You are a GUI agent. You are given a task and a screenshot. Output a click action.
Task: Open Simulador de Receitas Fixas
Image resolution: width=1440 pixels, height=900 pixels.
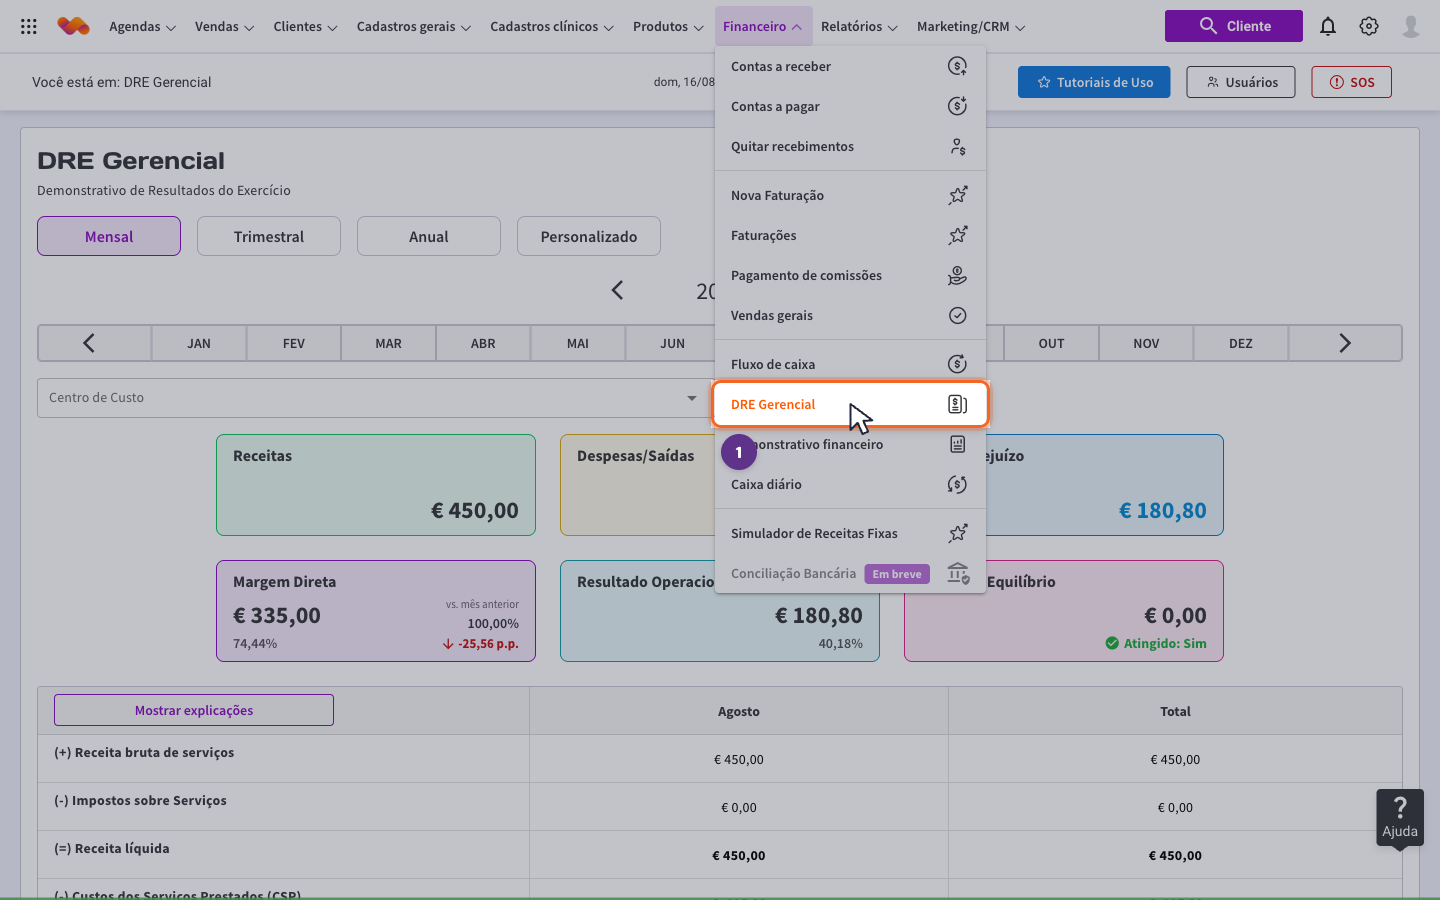[850, 533]
